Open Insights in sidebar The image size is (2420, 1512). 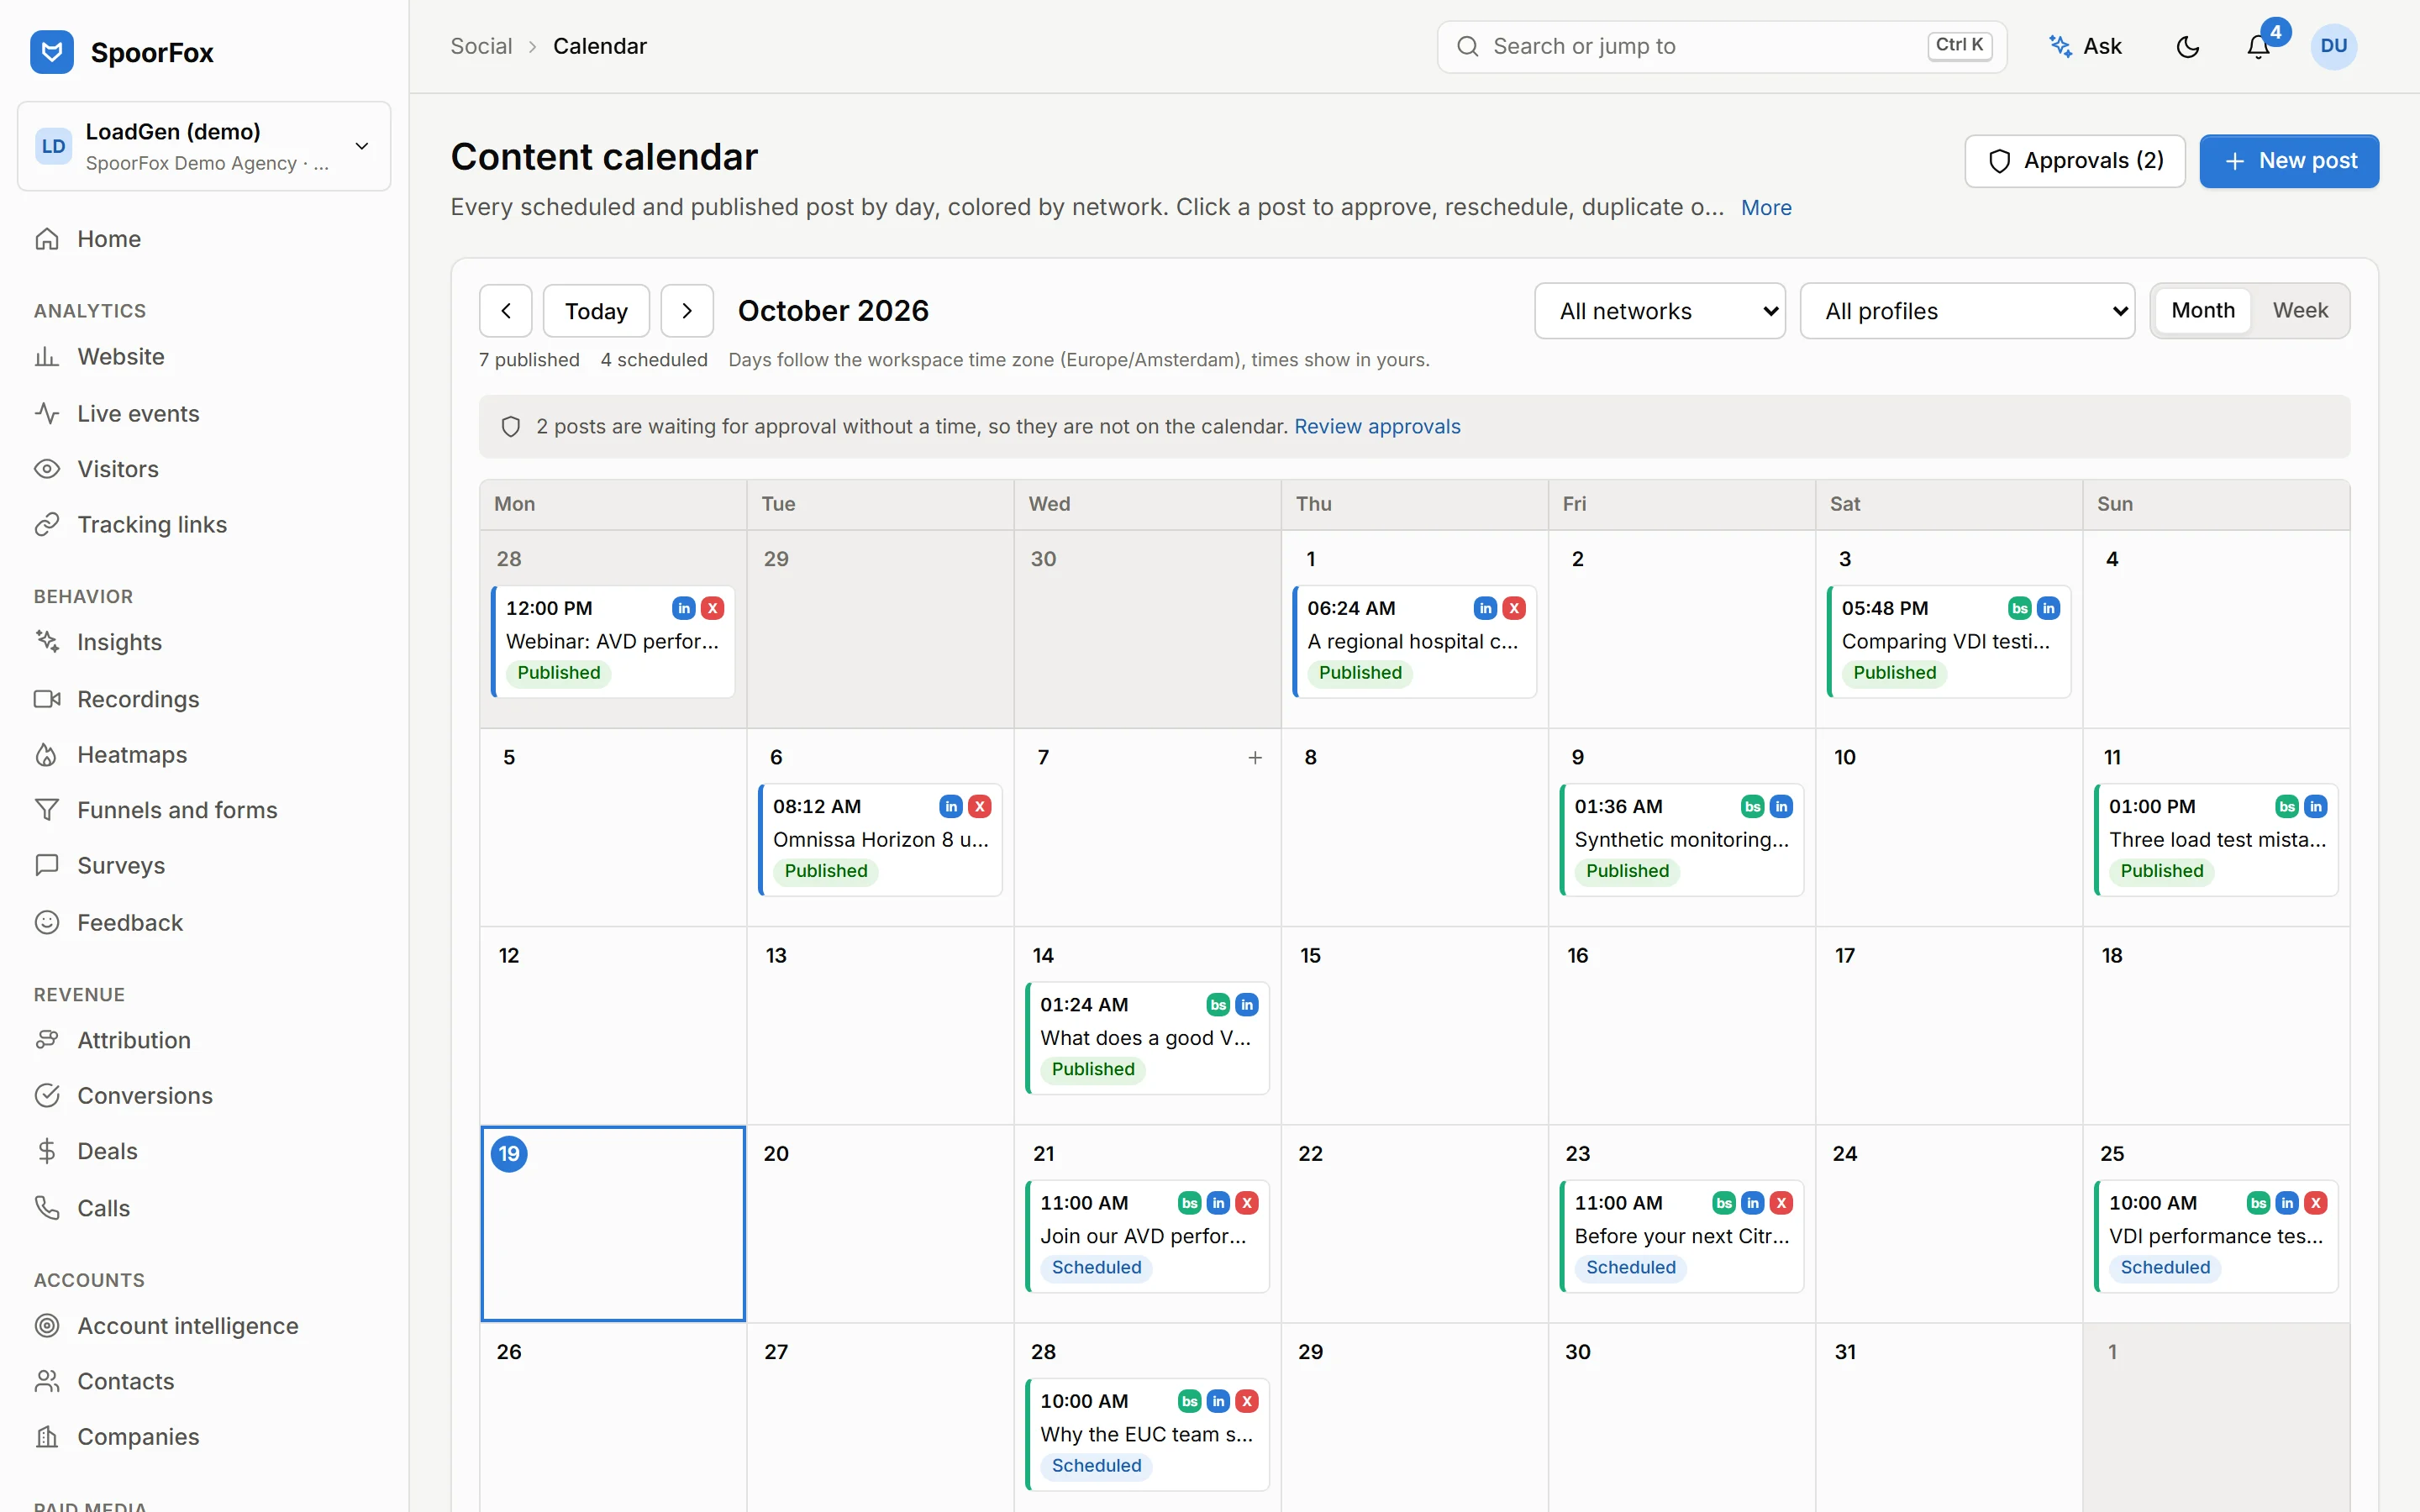[204, 642]
